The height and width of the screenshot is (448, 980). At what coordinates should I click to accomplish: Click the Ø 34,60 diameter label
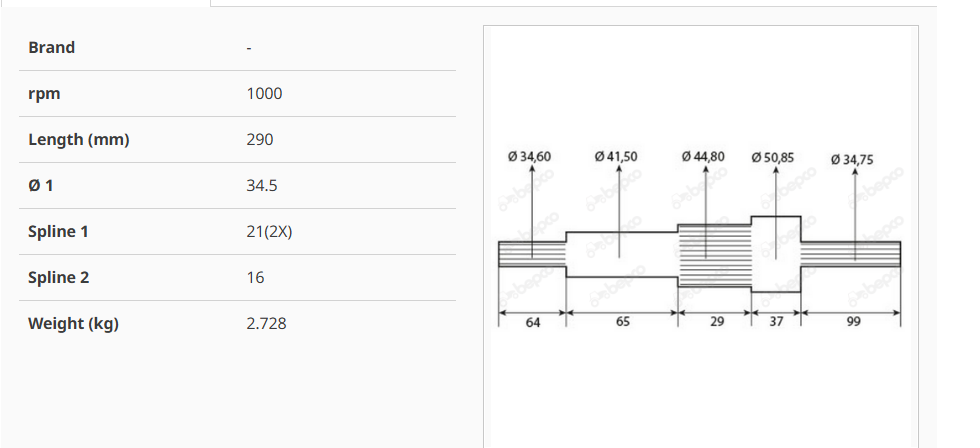(x=529, y=157)
